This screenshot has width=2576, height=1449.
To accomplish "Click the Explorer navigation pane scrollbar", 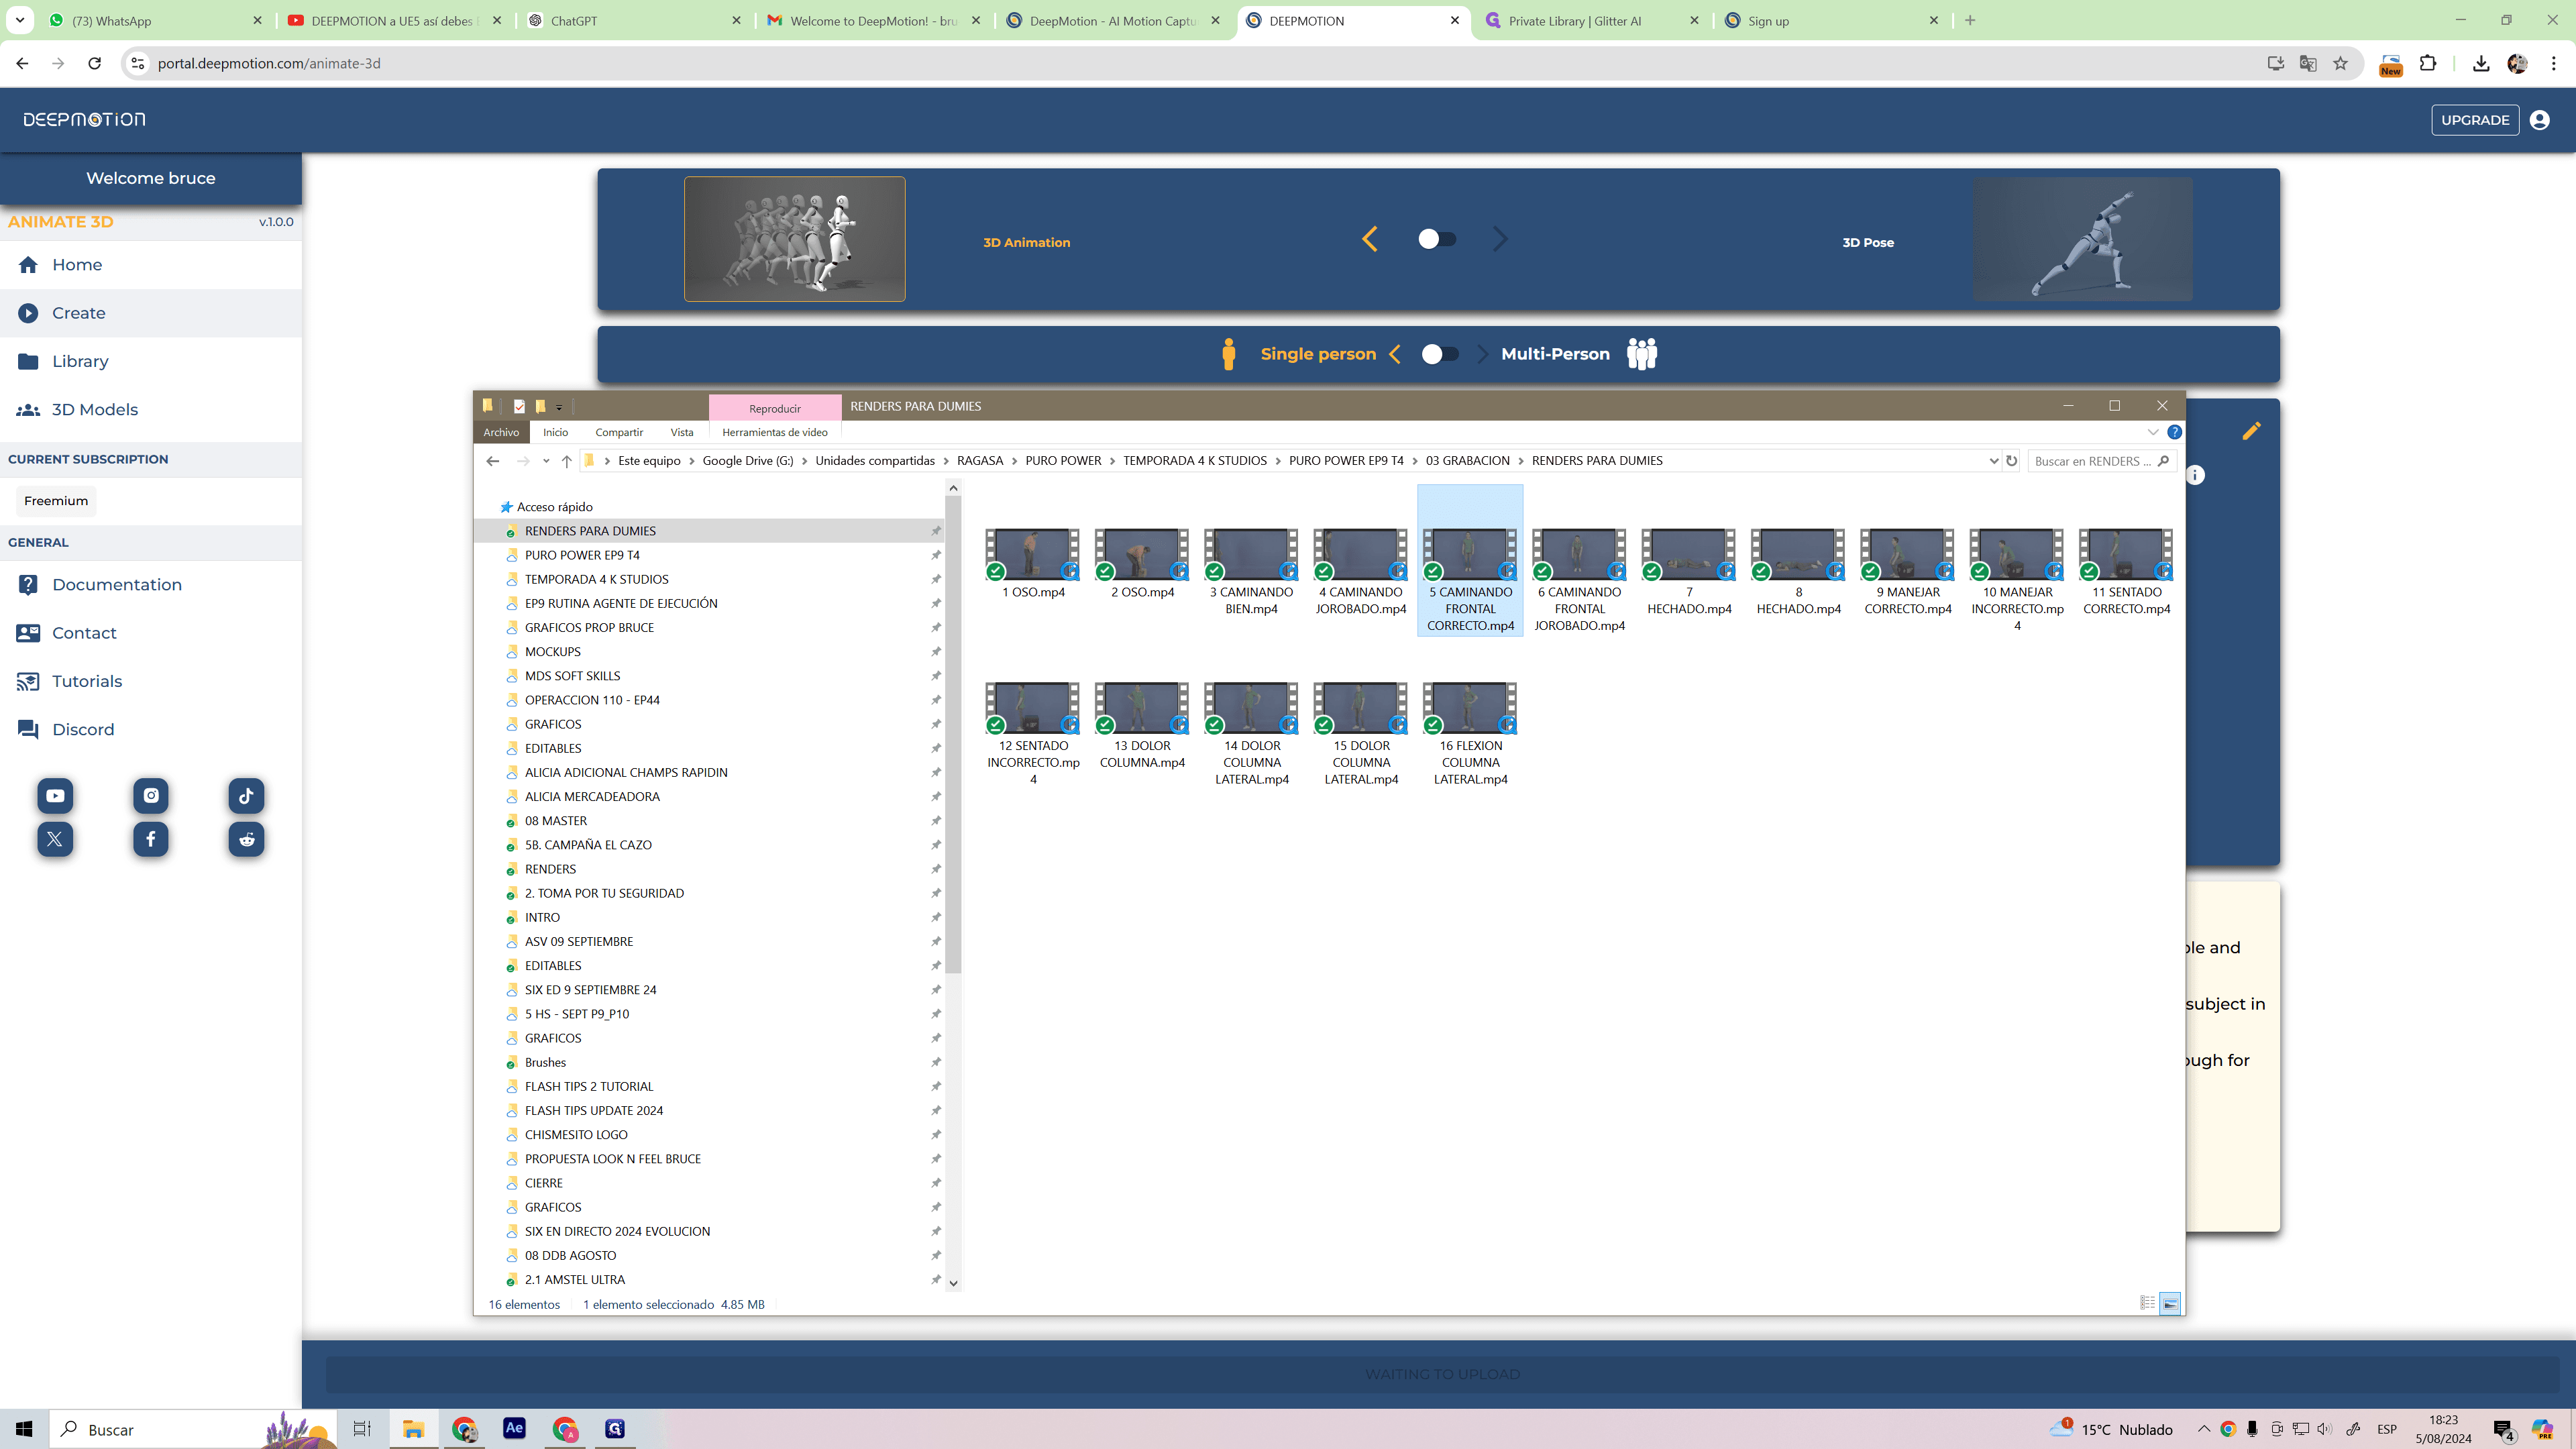I will click(953, 735).
